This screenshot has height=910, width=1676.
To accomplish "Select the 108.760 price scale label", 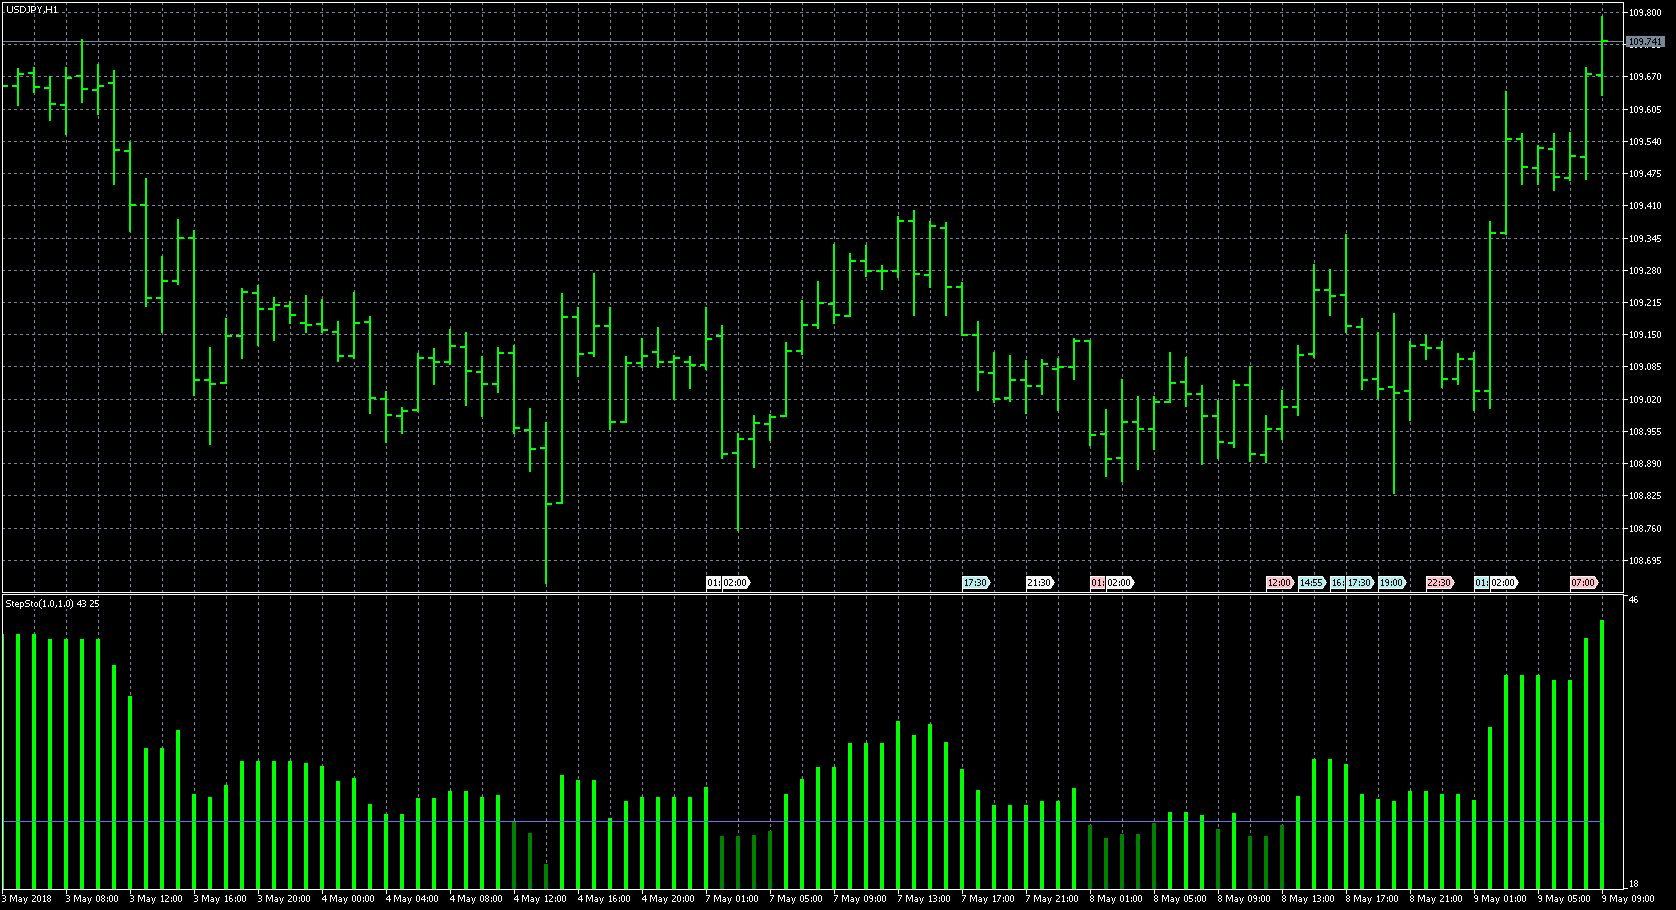I will pos(1645,529).
